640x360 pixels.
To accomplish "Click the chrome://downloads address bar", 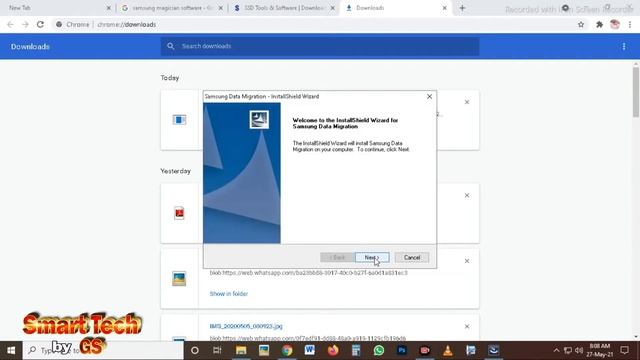I will (x=314, y=24).
